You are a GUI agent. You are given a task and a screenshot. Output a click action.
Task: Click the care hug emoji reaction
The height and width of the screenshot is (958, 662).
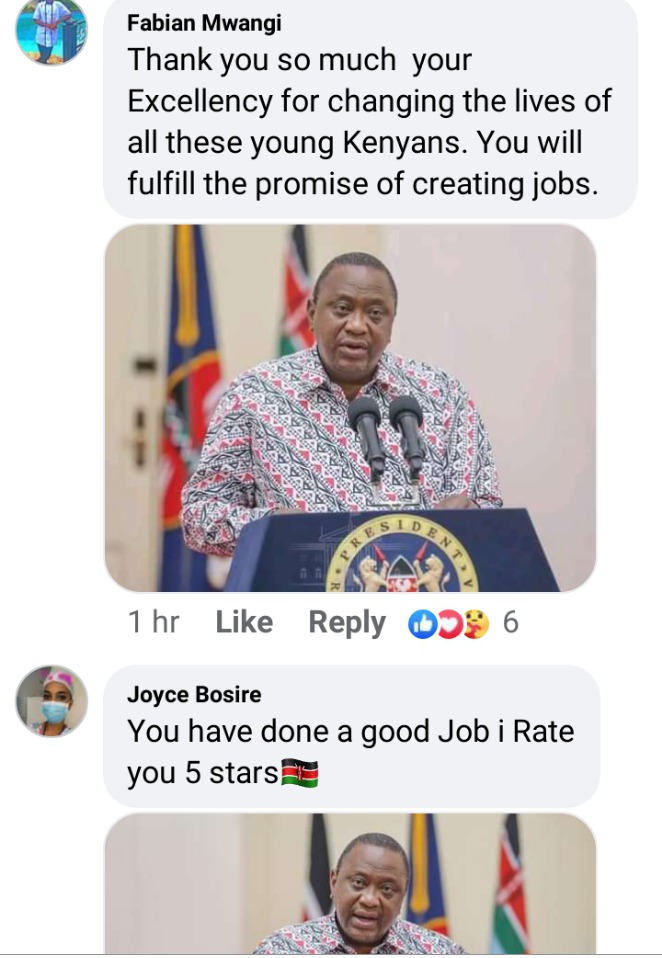[476, 624]
